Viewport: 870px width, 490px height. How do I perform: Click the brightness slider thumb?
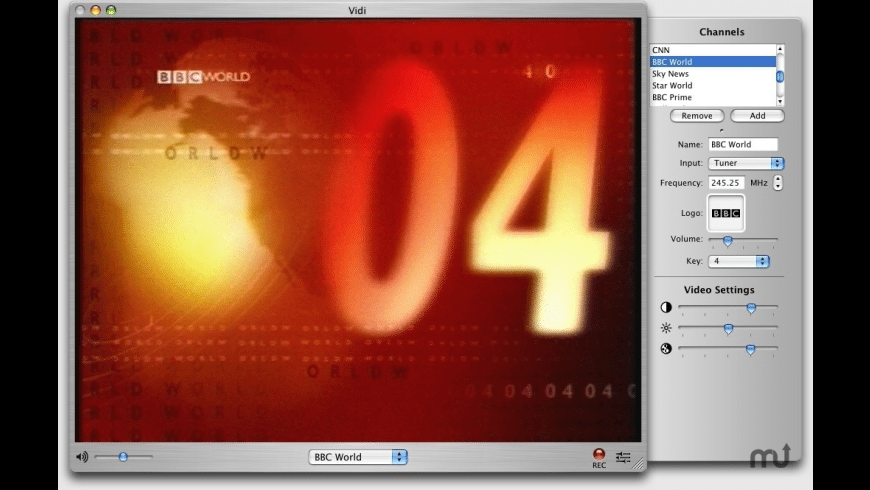pos(729,329)
